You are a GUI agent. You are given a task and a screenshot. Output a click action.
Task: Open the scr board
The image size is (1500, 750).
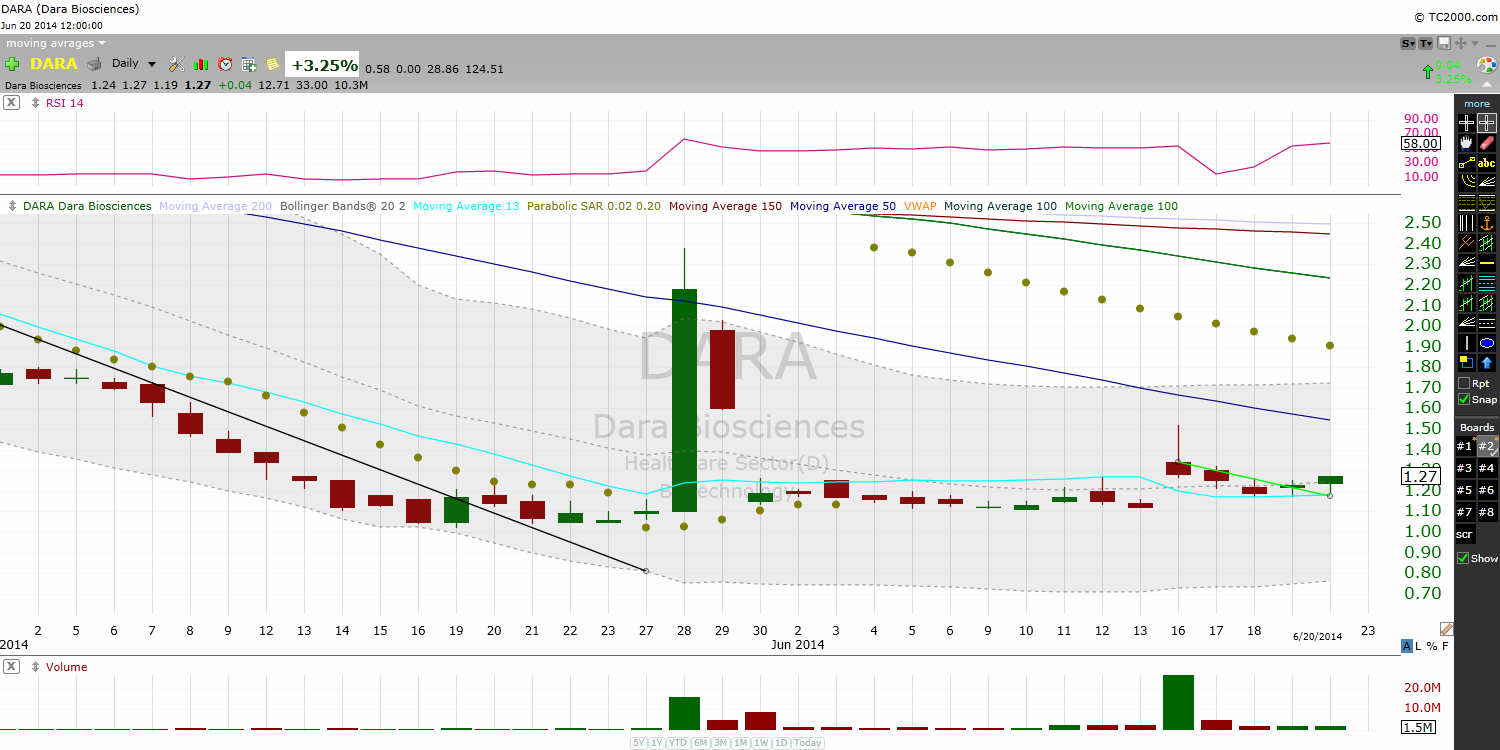[1465, 535]
